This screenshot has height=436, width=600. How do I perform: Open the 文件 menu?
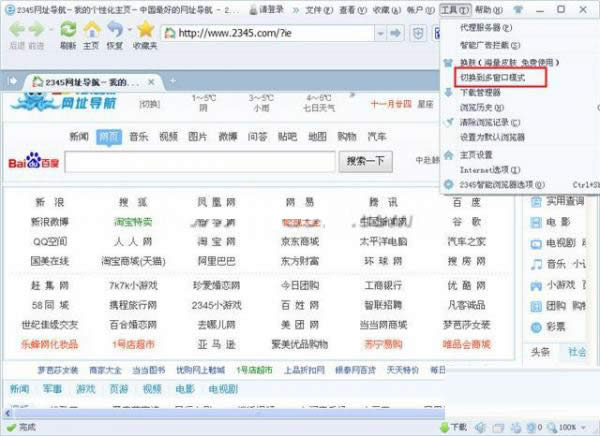tap(319, 10)
